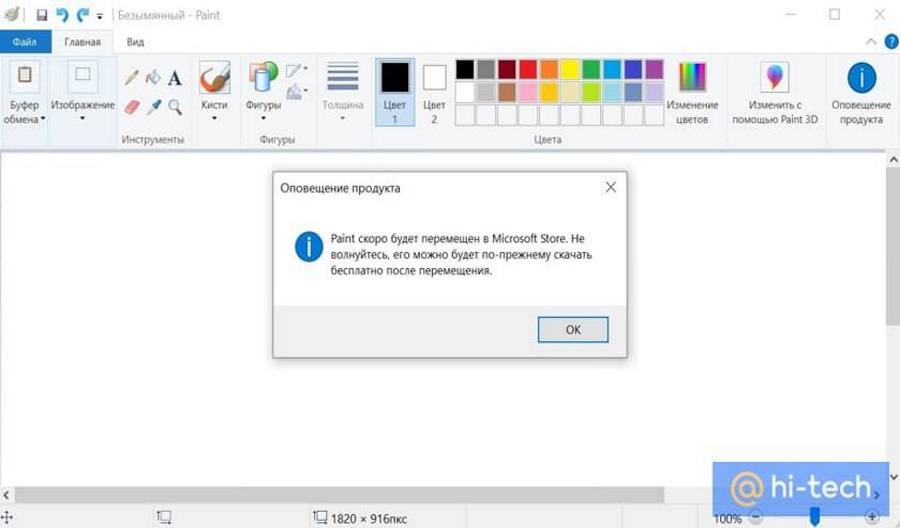Pick the white color swatch

click(x=465, y=92)
